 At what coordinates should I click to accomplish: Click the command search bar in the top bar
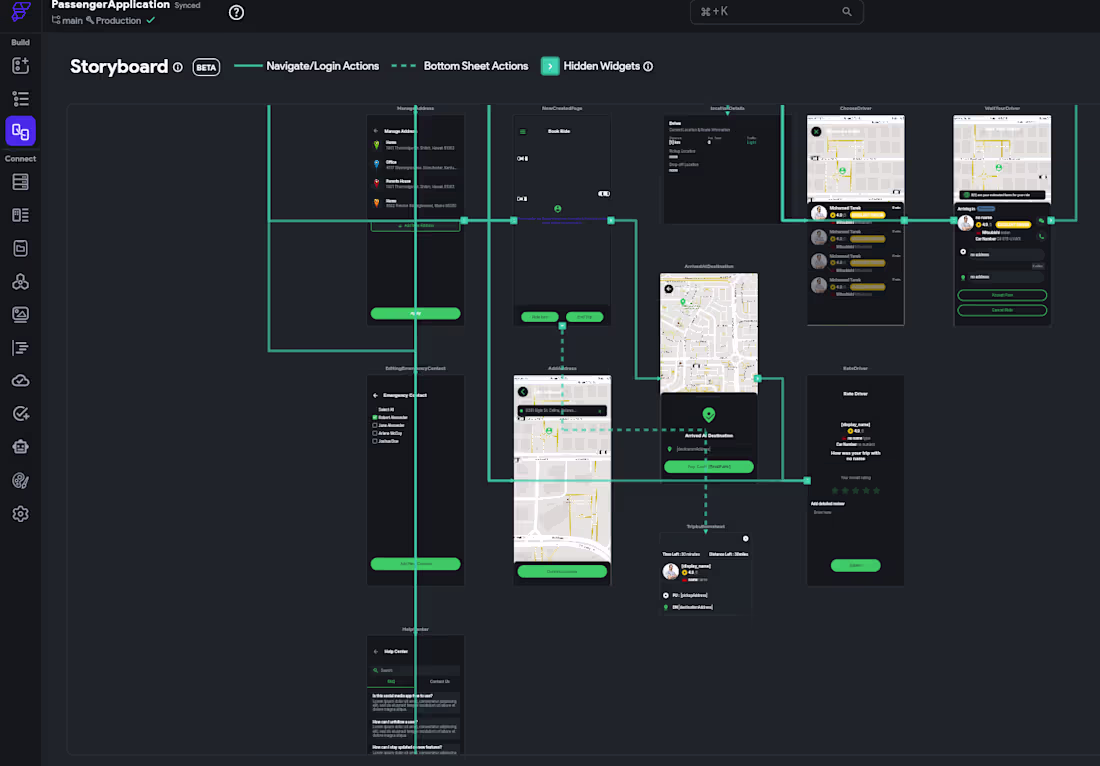(777, 12)
